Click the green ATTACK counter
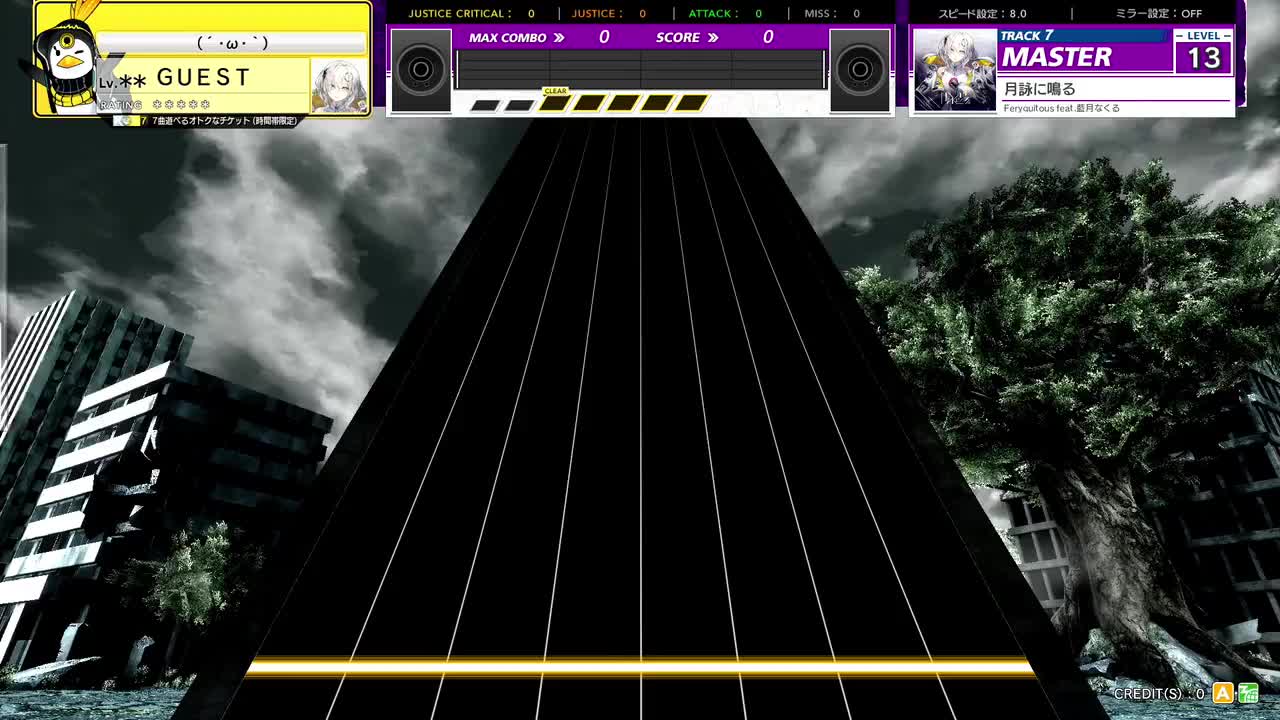The height and width of the screenshot is (720, 1280). click(x=725, y=14)
